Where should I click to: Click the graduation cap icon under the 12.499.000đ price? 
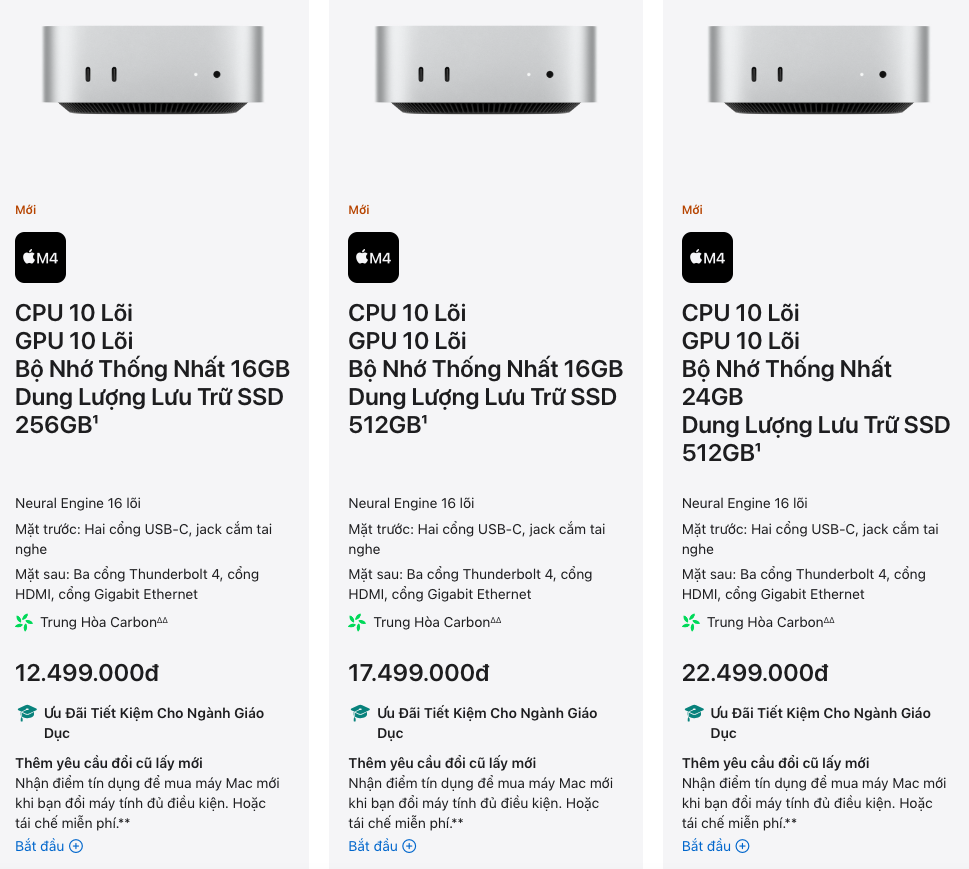tap(27, 713)
